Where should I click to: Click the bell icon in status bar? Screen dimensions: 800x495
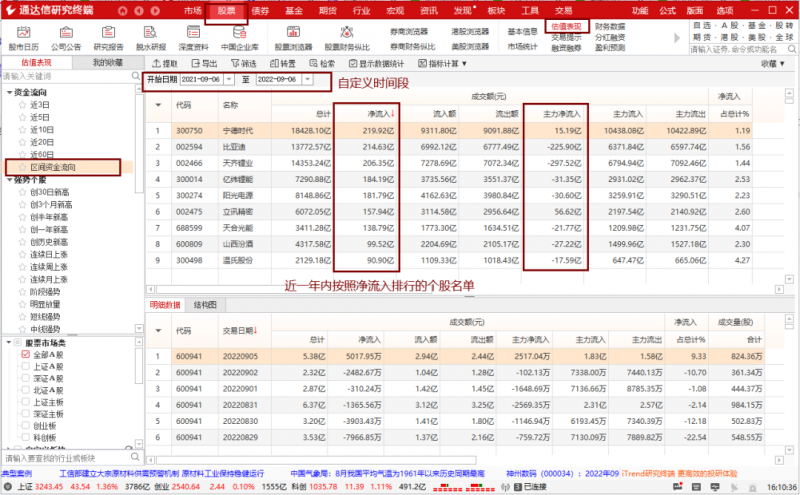753,487
